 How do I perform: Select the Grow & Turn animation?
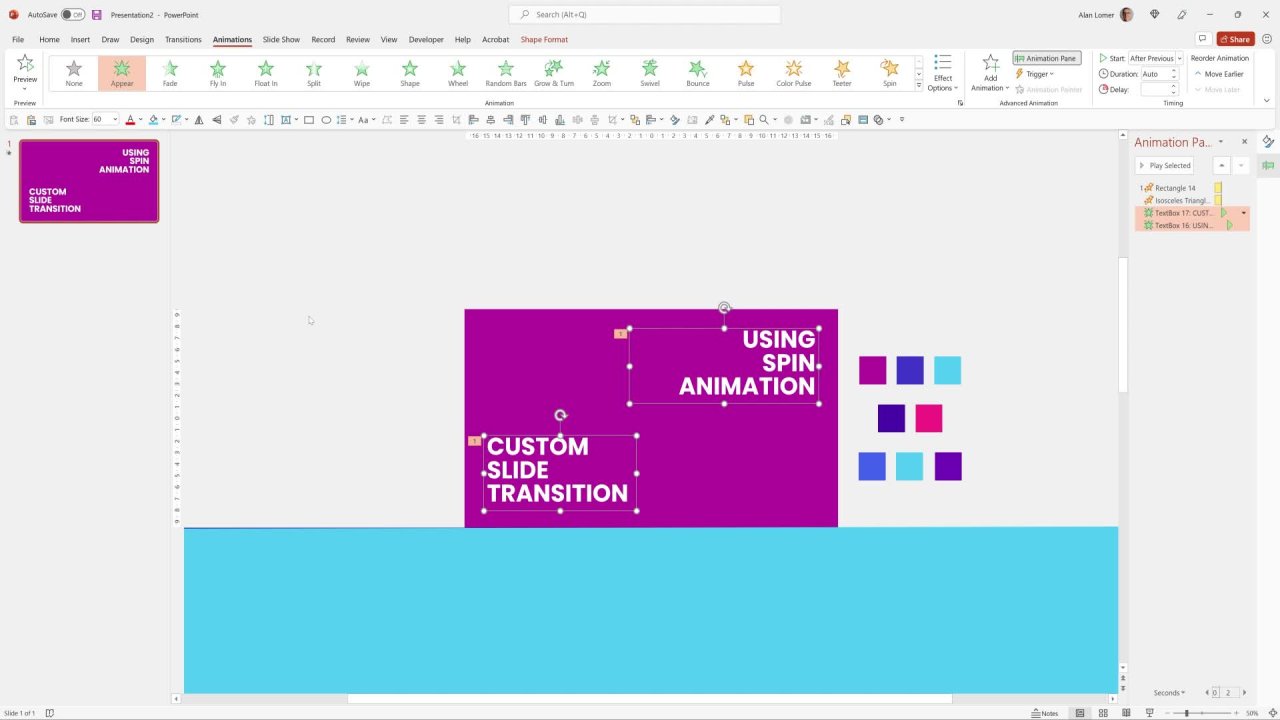click(x=553, y=72)
